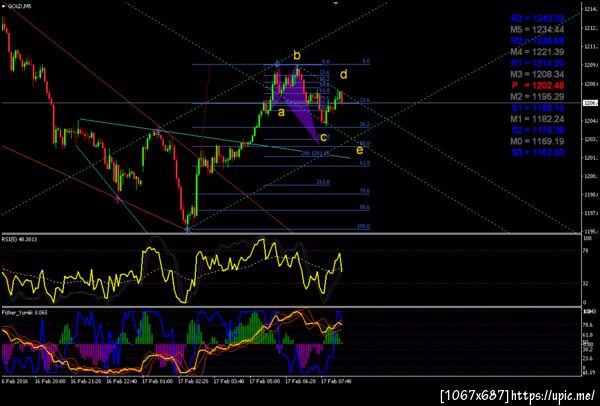600x406 pixels.
Task: Select the magenta star marker on lower trendline
Action: click(118, 199)
